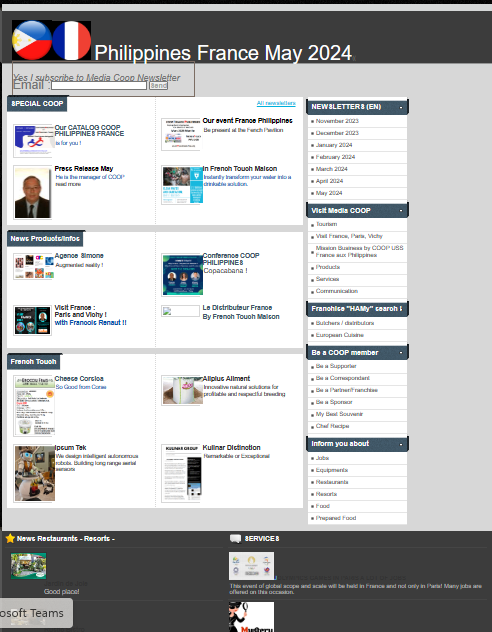
Task: Open Microsoft Teams from the taskbar tooltip
Action: coord(36,613)
